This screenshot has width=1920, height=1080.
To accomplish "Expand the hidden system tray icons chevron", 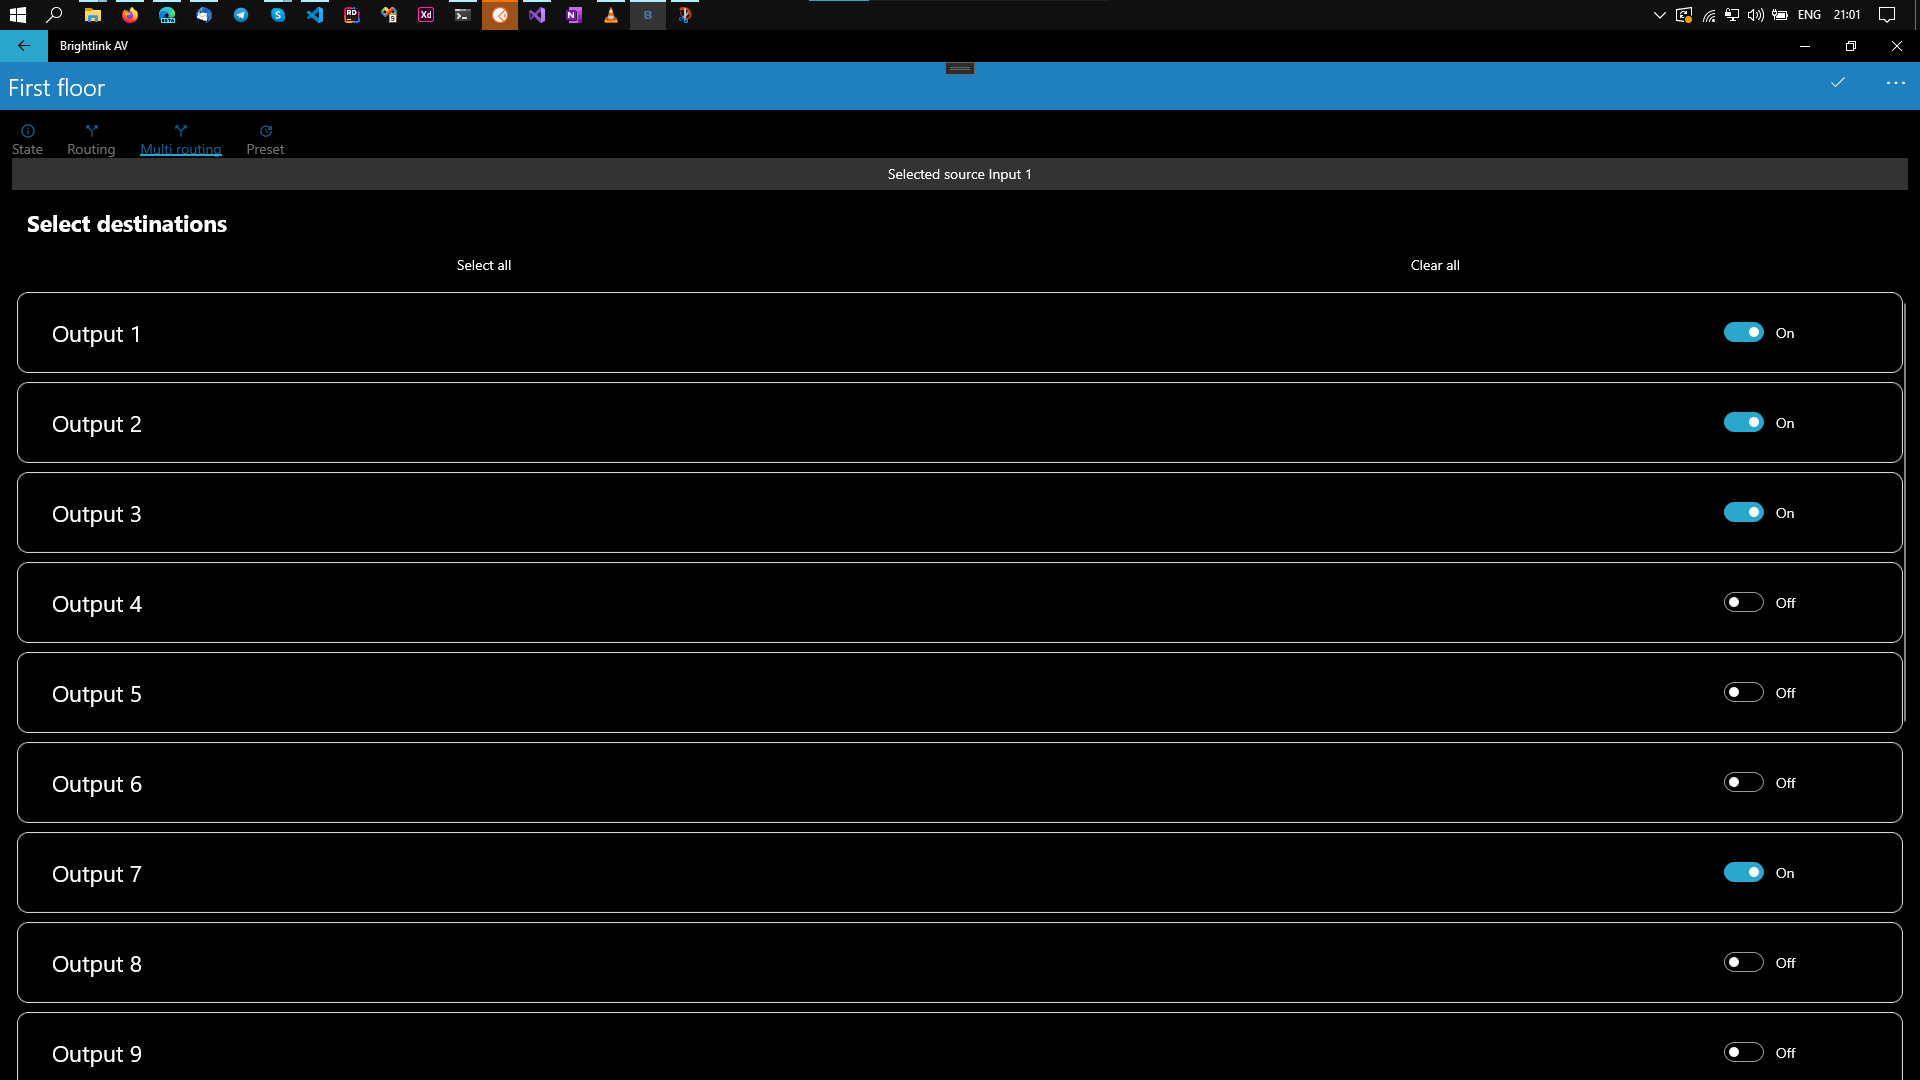I will click(1659, 15).
